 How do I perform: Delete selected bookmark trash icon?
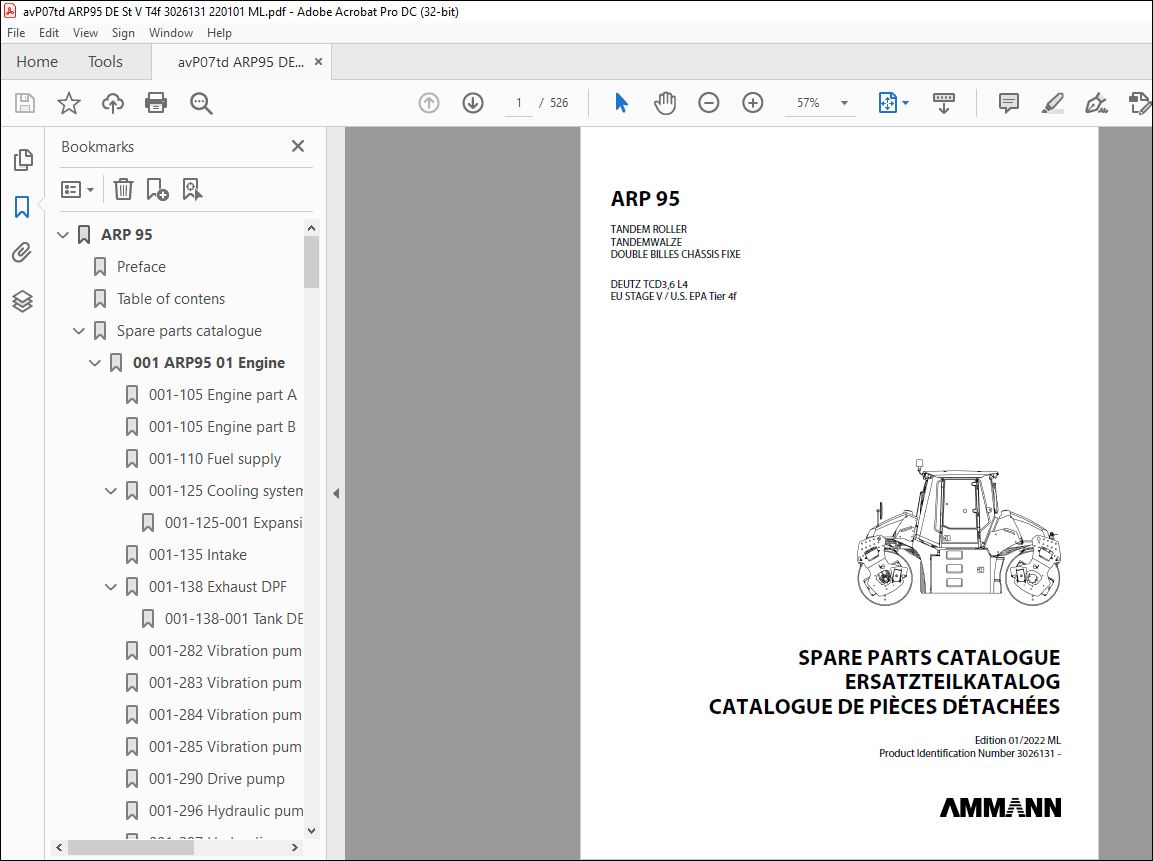click(124, 190)
